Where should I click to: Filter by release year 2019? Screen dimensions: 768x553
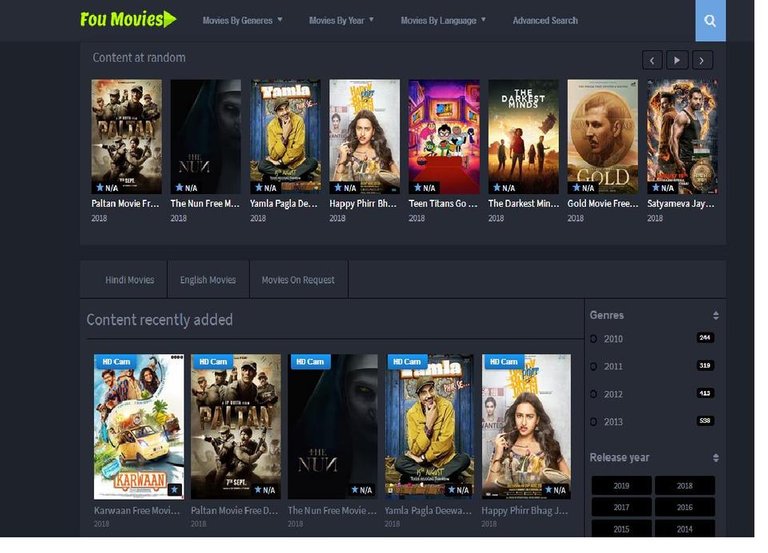(621, 485)
